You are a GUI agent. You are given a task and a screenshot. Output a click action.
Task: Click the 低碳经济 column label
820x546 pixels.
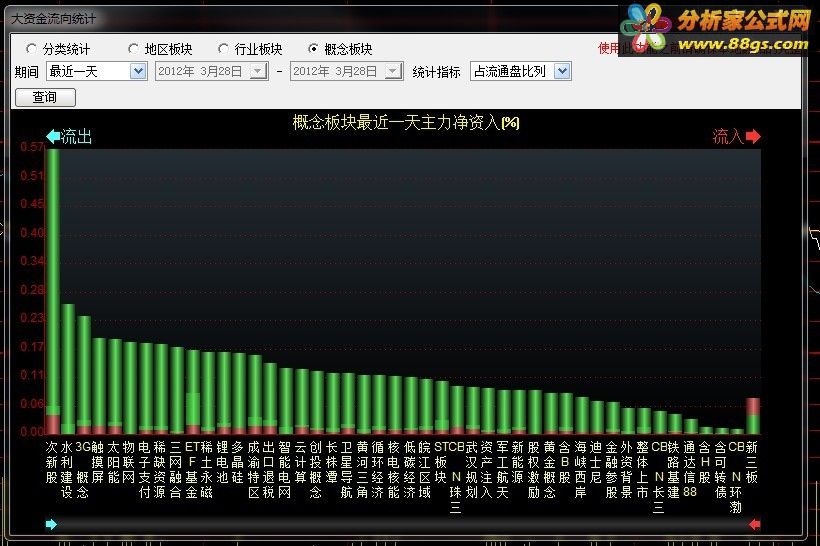click(x=409, y=470)
